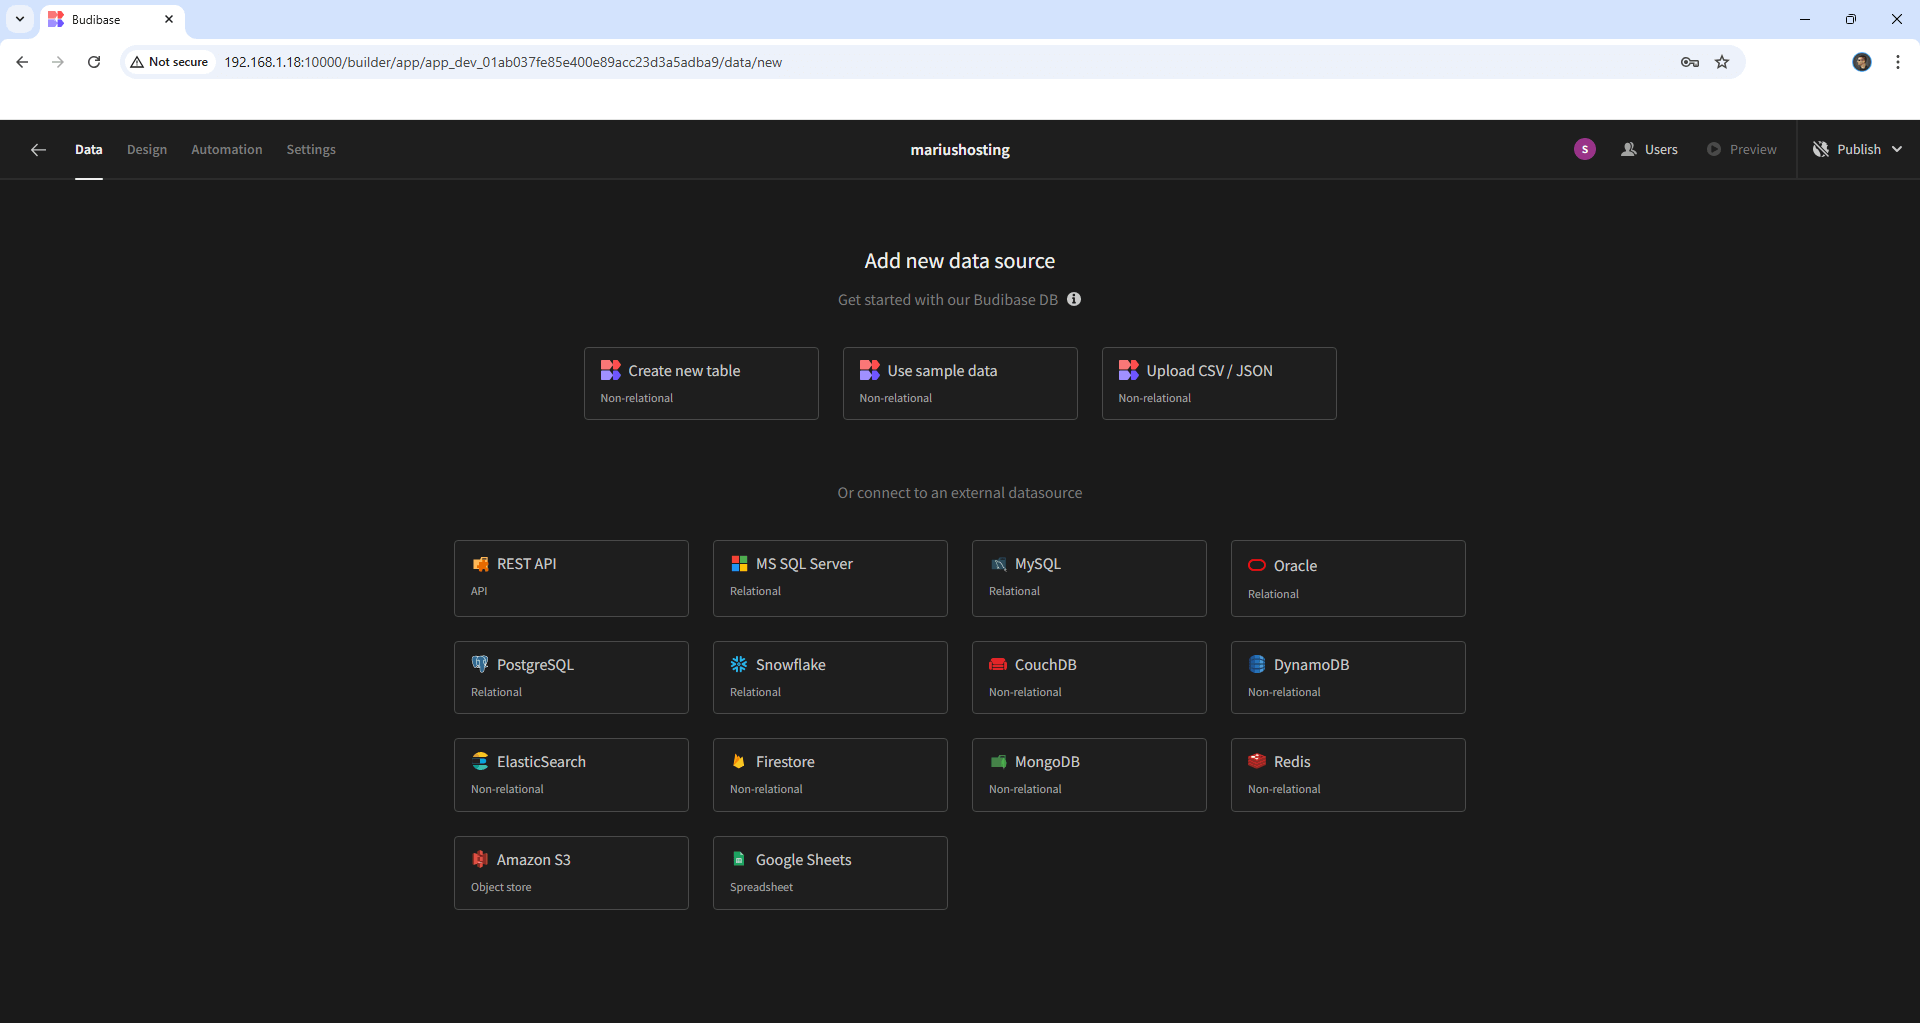Go back using the app header arrow
Image resolution: width=1920 pixels, height=1023 pixels.
[x=39, y=150]
